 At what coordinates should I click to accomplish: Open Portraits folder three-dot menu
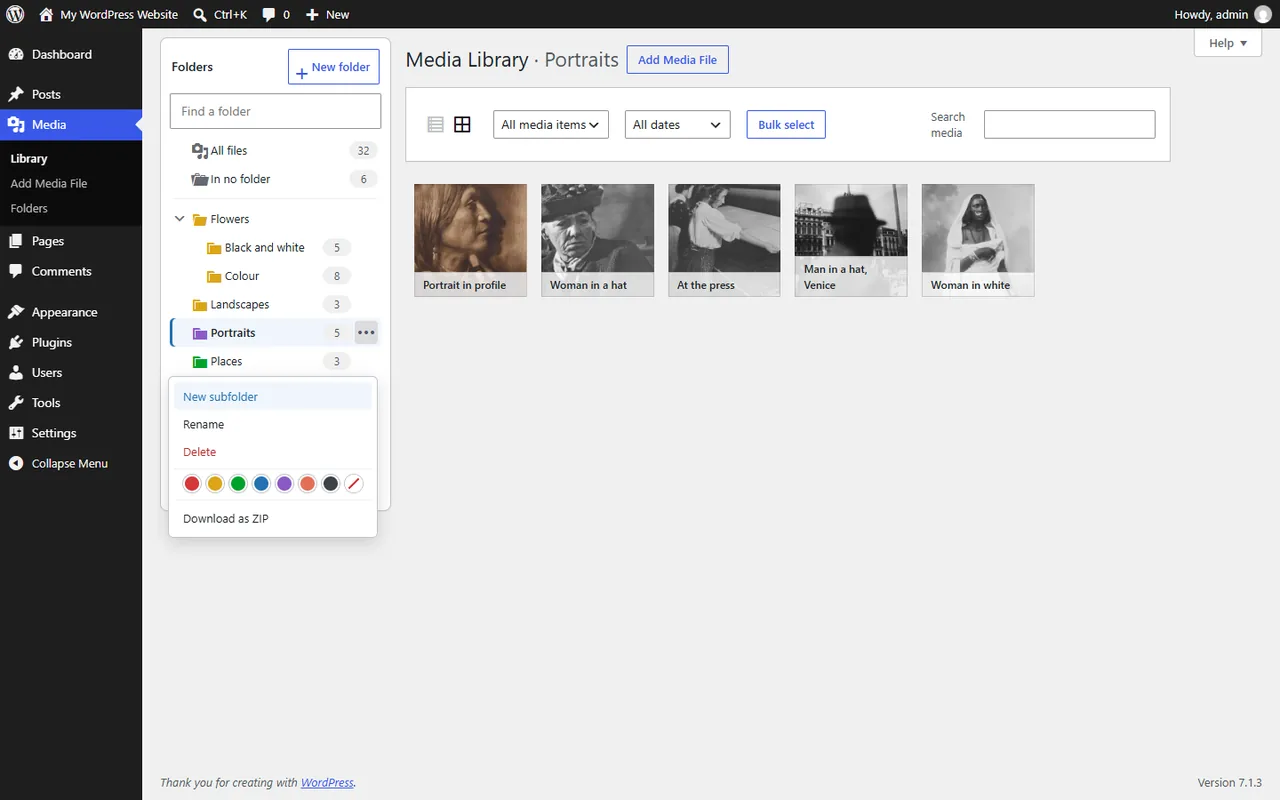tap(366, 333)
